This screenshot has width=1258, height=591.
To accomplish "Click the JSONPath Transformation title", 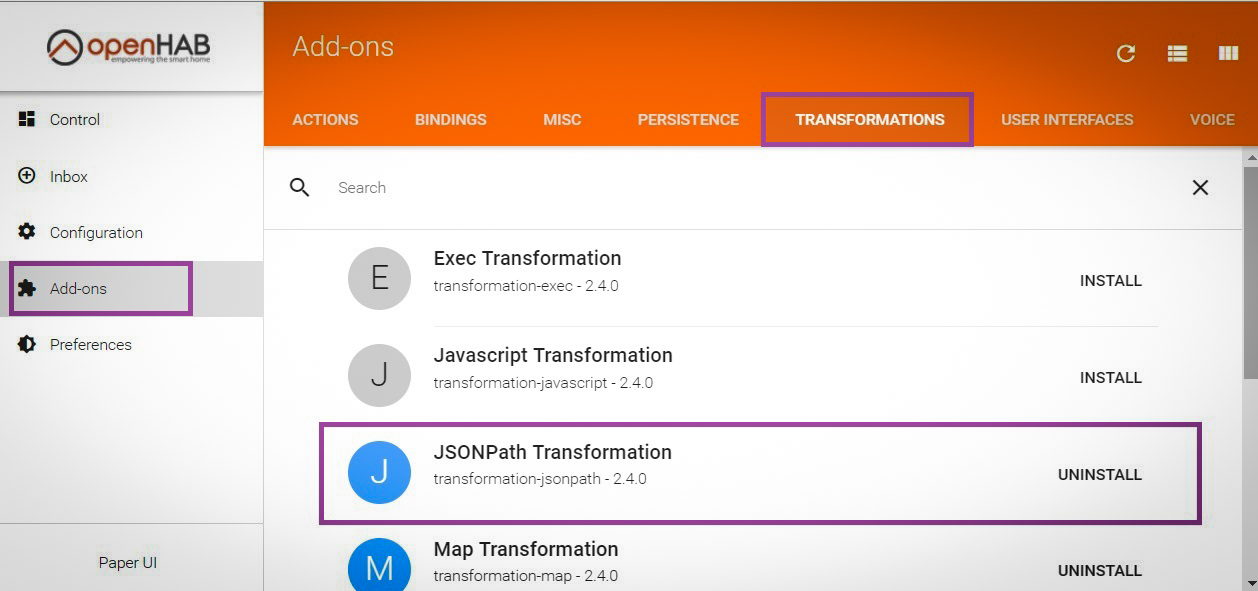I will coord(553,452).
